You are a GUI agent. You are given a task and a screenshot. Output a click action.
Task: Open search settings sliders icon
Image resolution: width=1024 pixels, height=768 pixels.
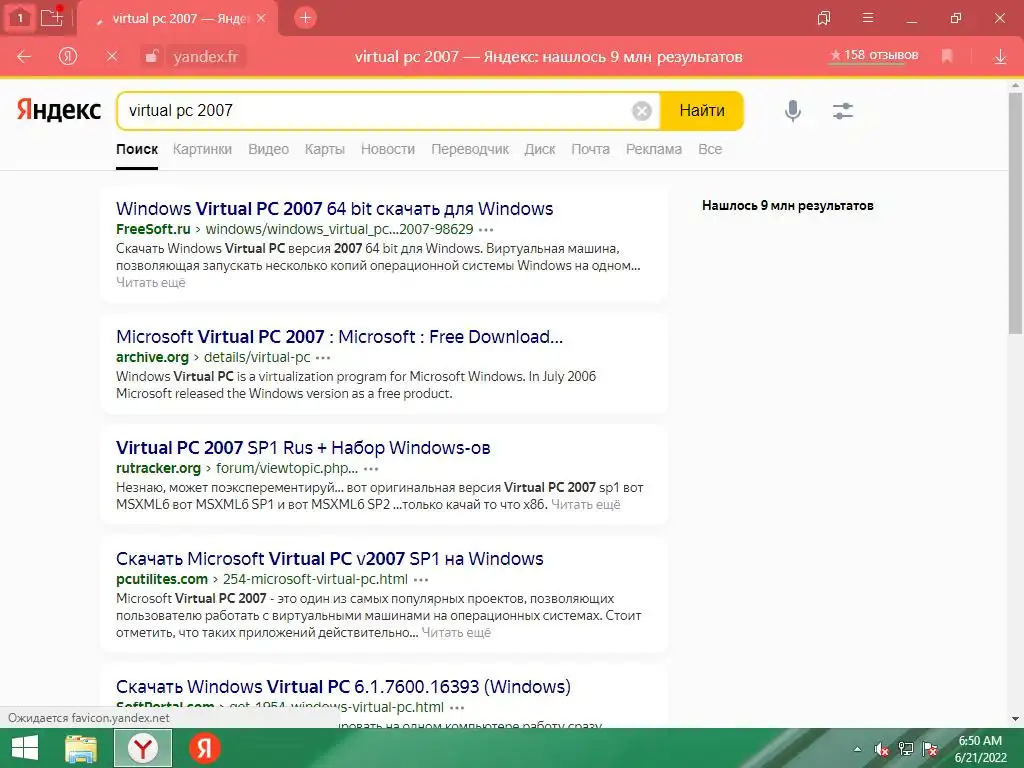point(842,110)
